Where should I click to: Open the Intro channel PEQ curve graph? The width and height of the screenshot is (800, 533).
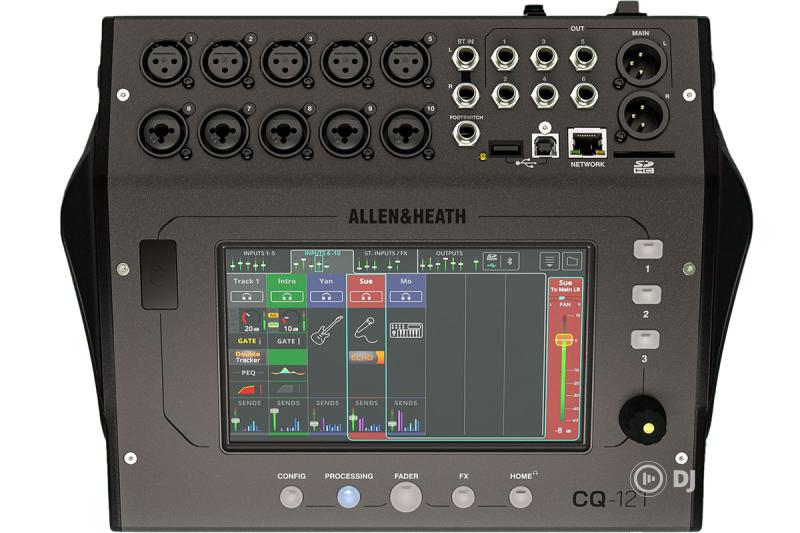(x=287, y=373)
